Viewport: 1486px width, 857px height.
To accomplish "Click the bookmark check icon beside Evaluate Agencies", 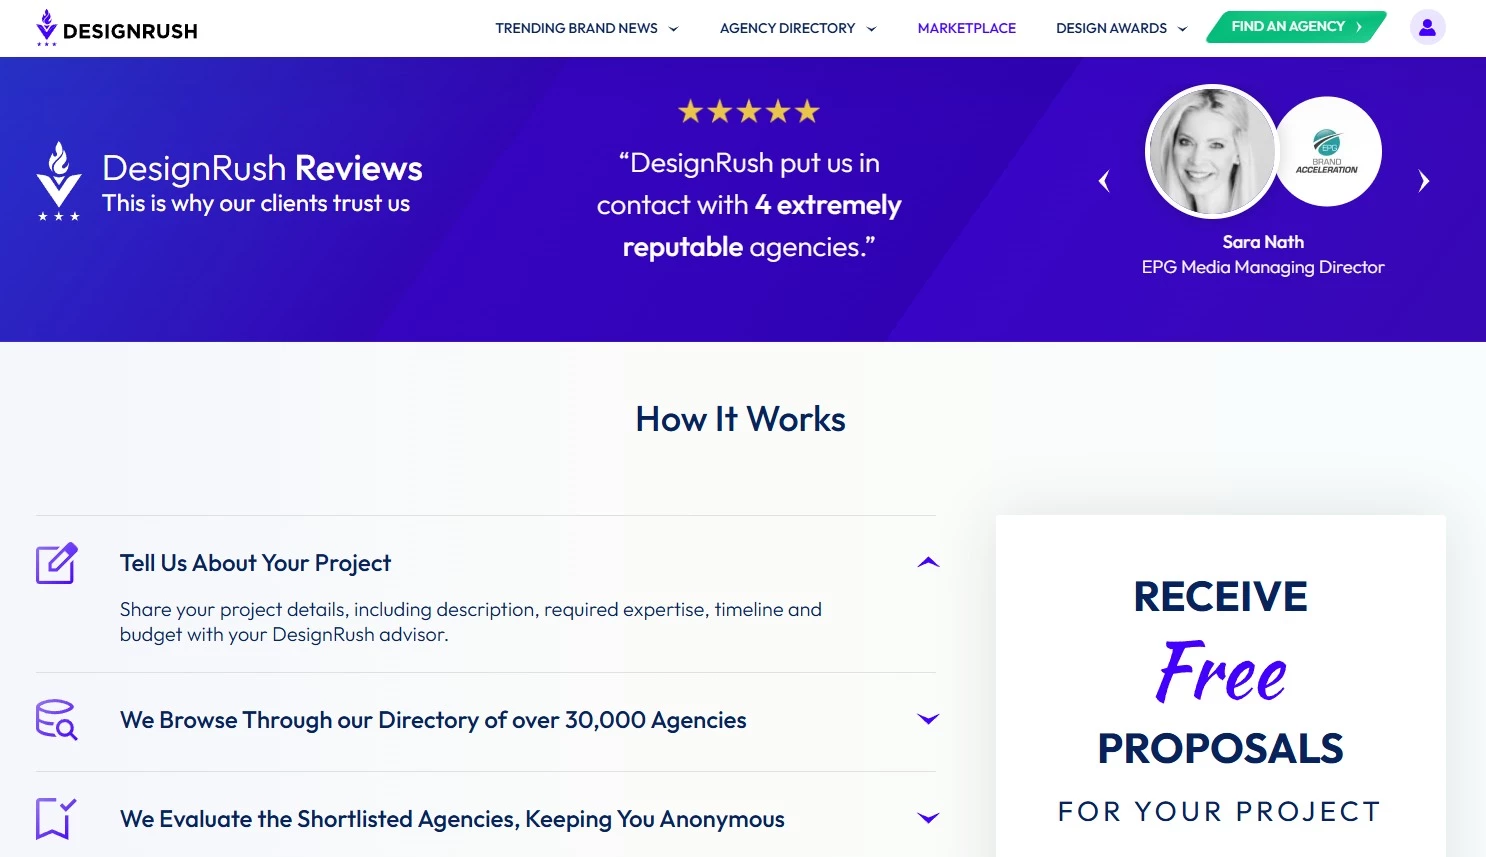I will 56,818.
